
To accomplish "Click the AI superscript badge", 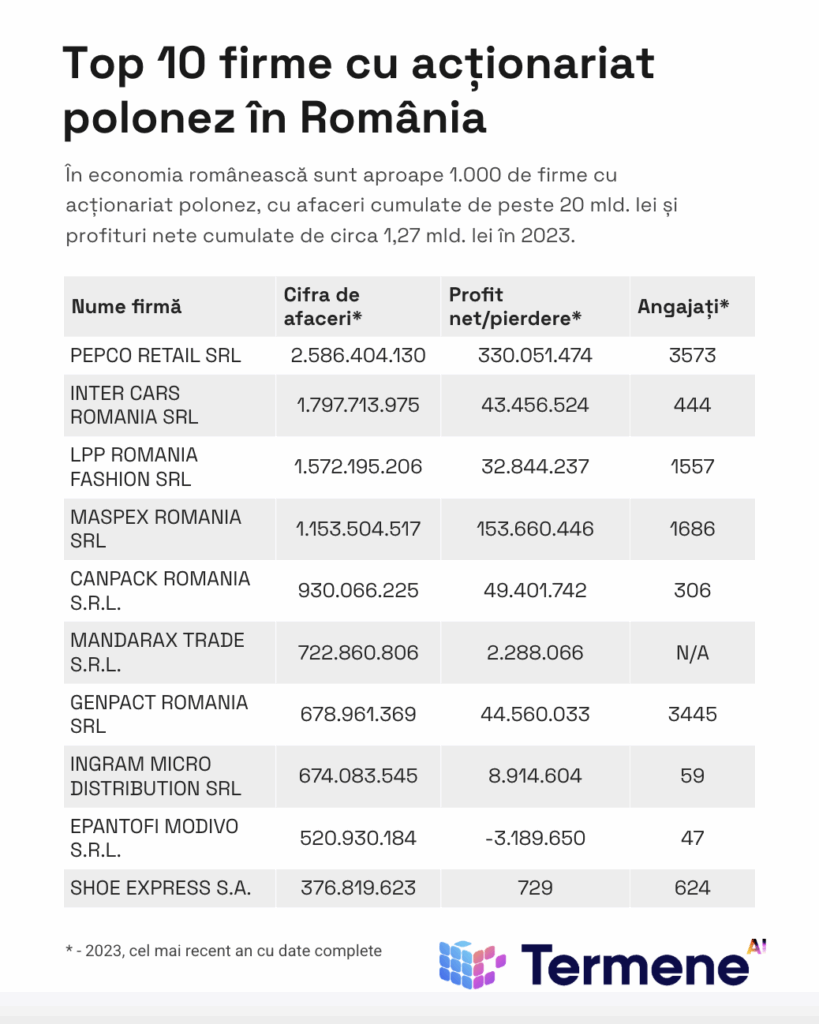I will (757, 945).
